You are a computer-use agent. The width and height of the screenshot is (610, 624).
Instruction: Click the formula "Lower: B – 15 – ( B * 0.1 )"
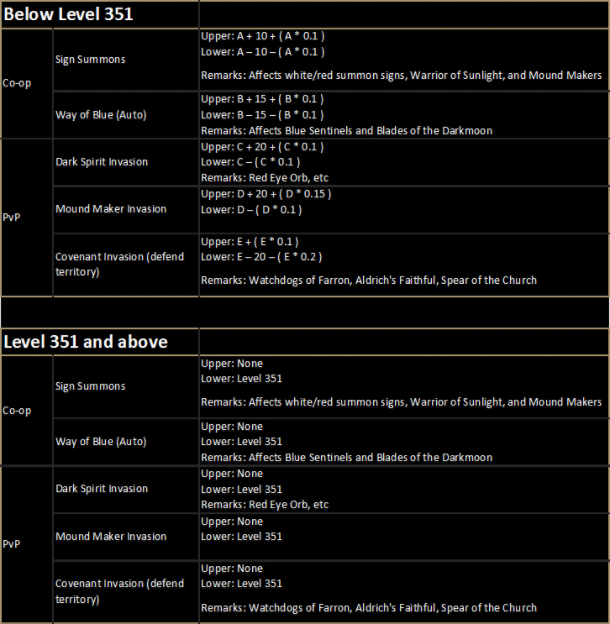click(262, 115)
